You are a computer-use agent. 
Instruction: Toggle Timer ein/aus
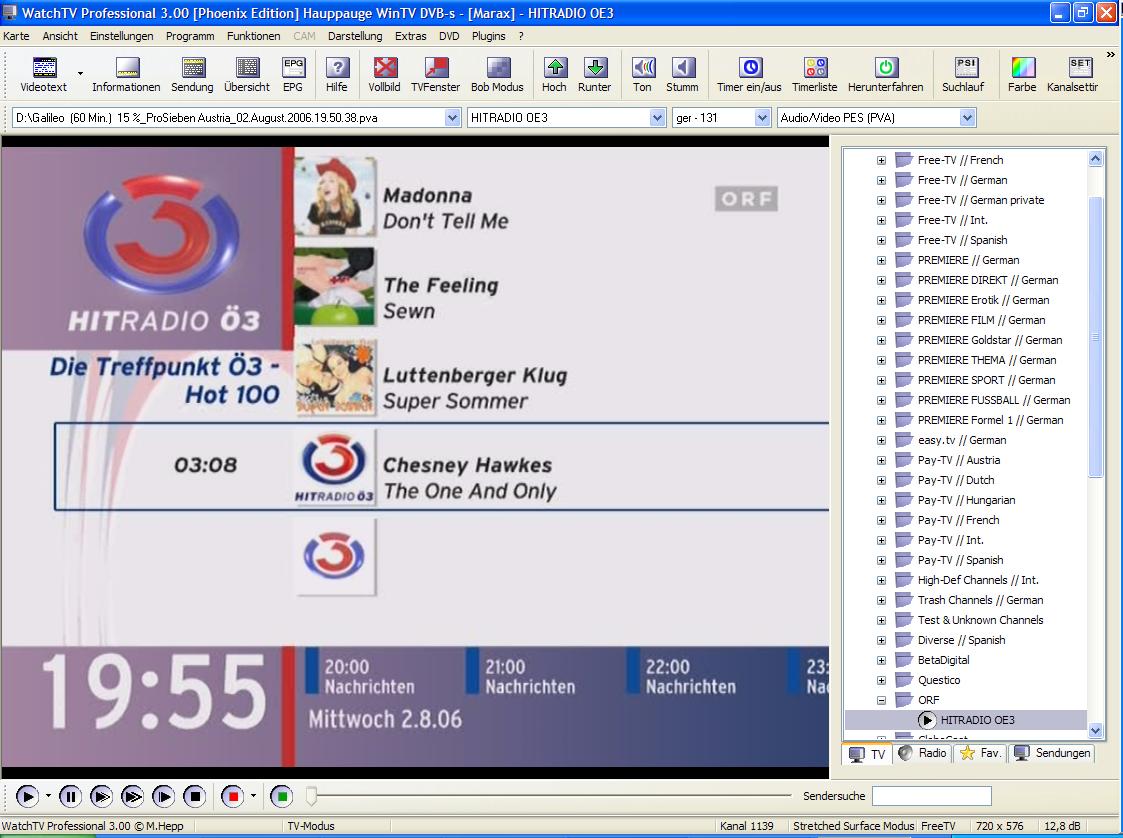click(x=749, y=74)
